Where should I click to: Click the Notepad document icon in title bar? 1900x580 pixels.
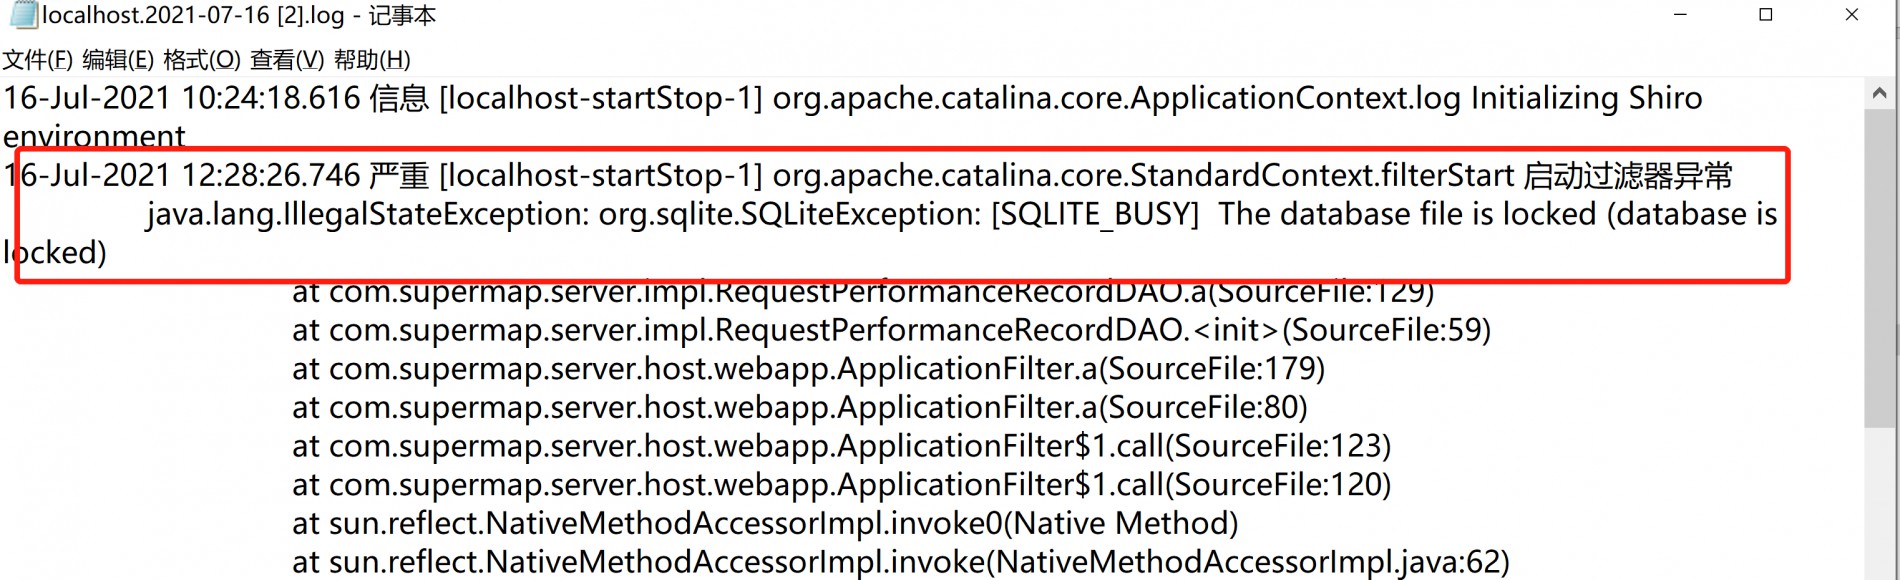tap(23, 15)
